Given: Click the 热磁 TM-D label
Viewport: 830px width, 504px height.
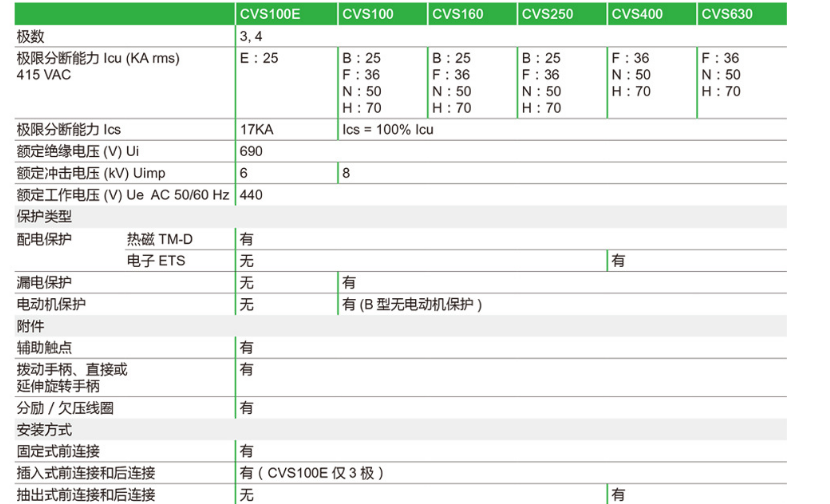Looking at the screenshot, I should tap(160, 239).
